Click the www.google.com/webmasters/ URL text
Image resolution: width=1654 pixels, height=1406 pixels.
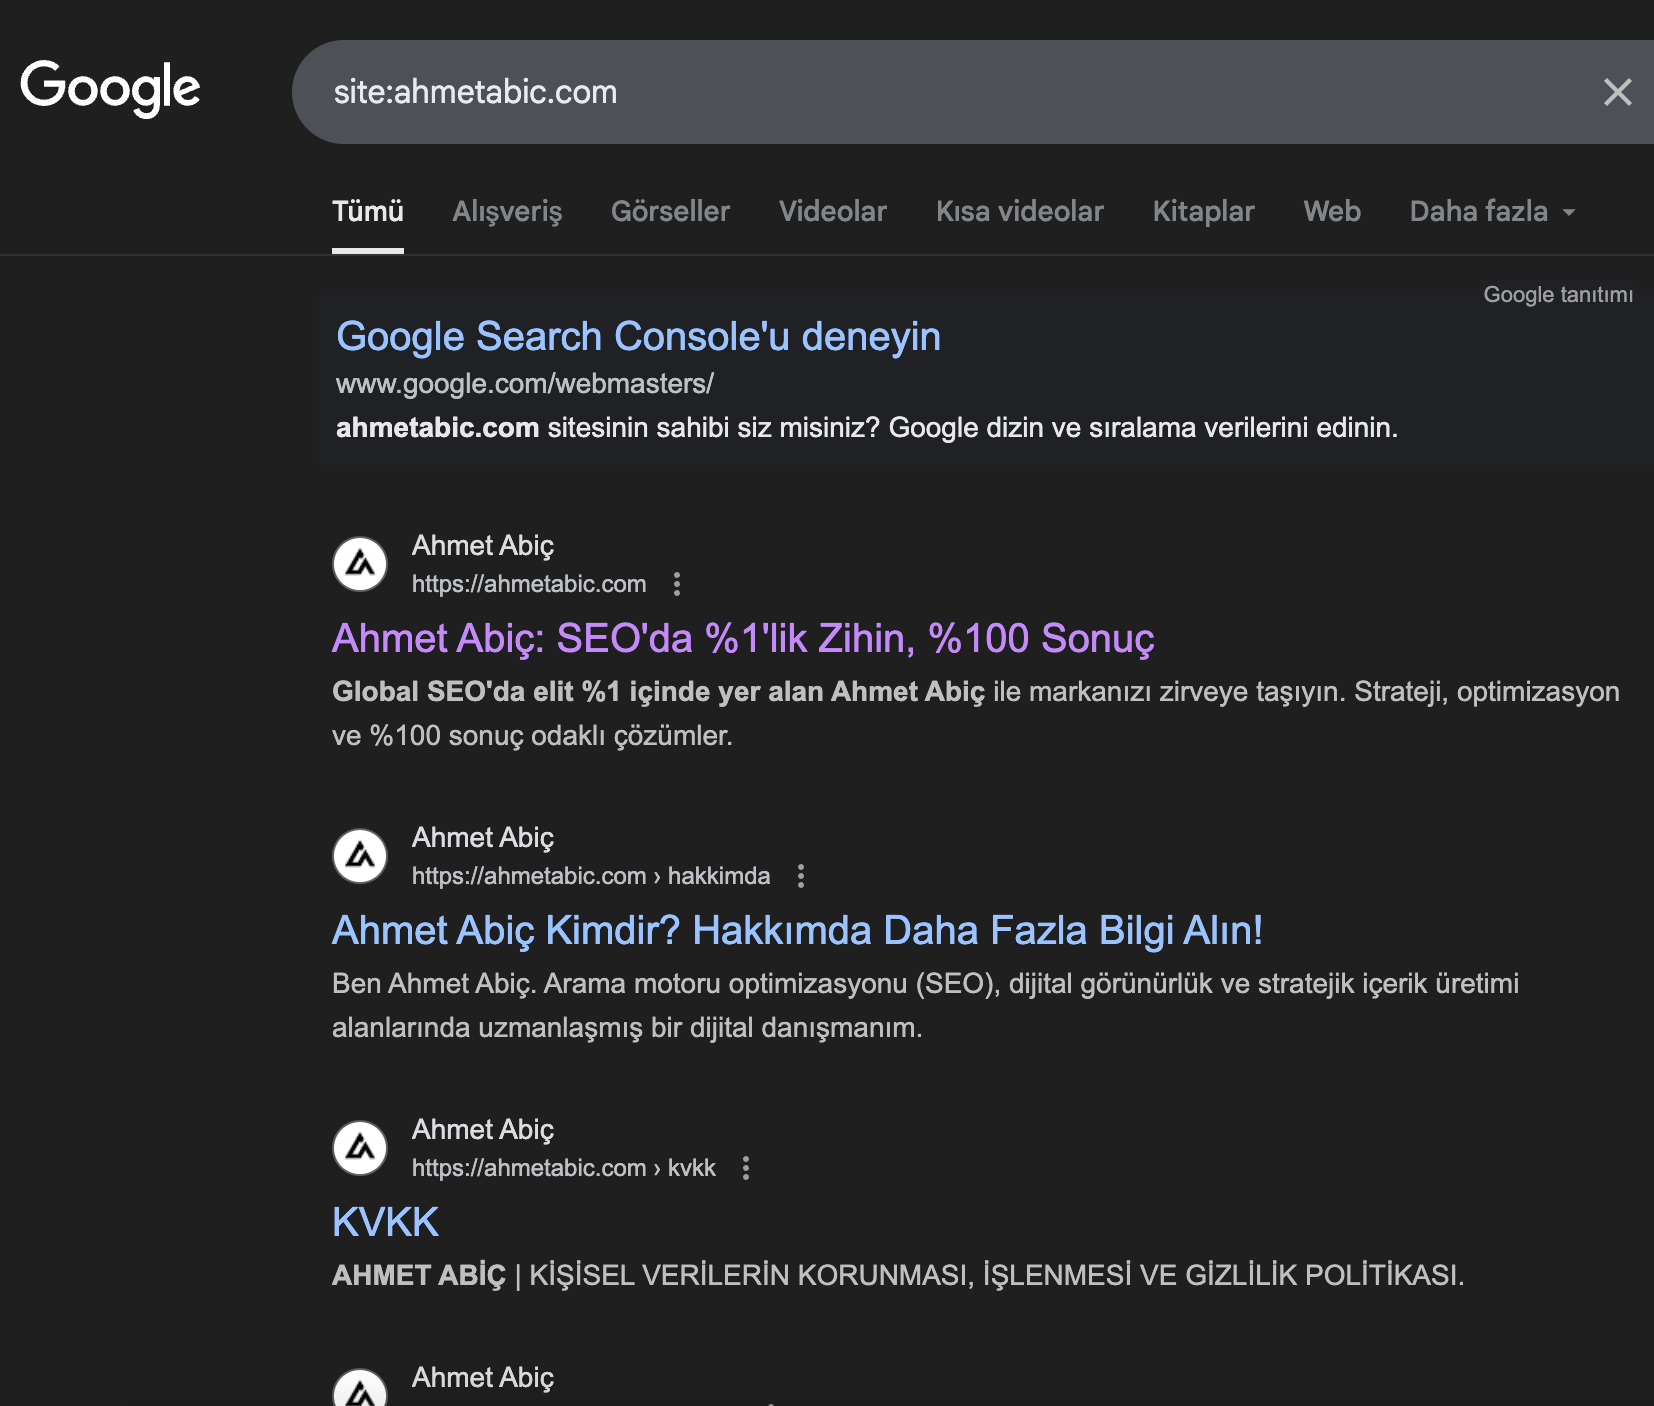525,384
